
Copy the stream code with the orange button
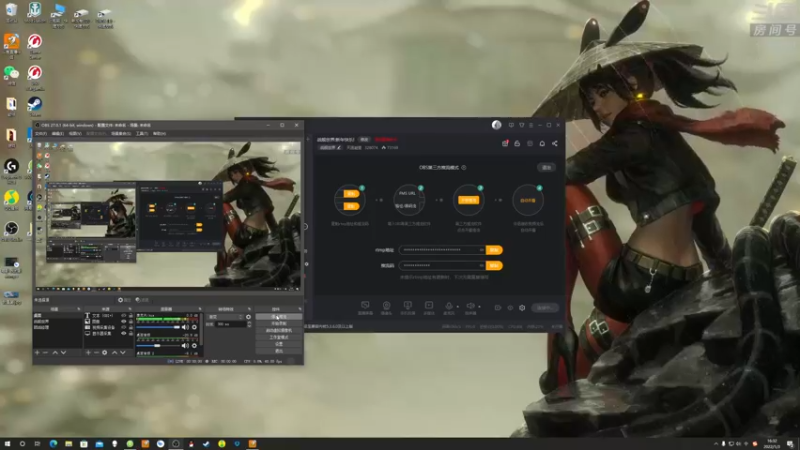point(494,265)
